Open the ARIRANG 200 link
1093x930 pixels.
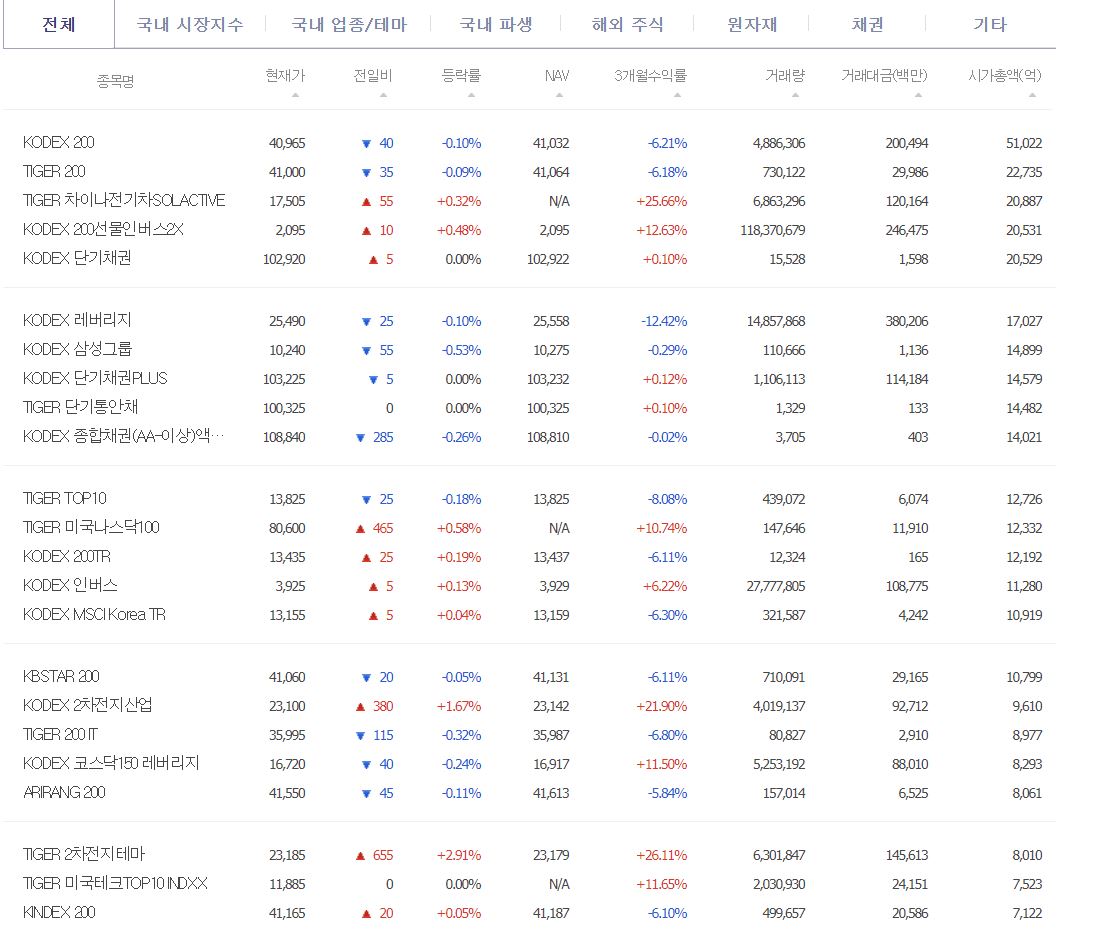click(x=64, y=793)
